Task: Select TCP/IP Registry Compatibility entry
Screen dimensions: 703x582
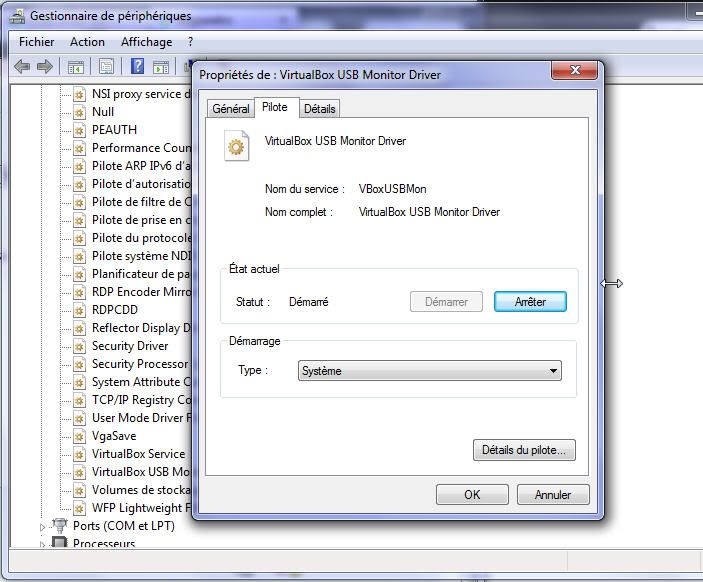Action: [141, 400]
